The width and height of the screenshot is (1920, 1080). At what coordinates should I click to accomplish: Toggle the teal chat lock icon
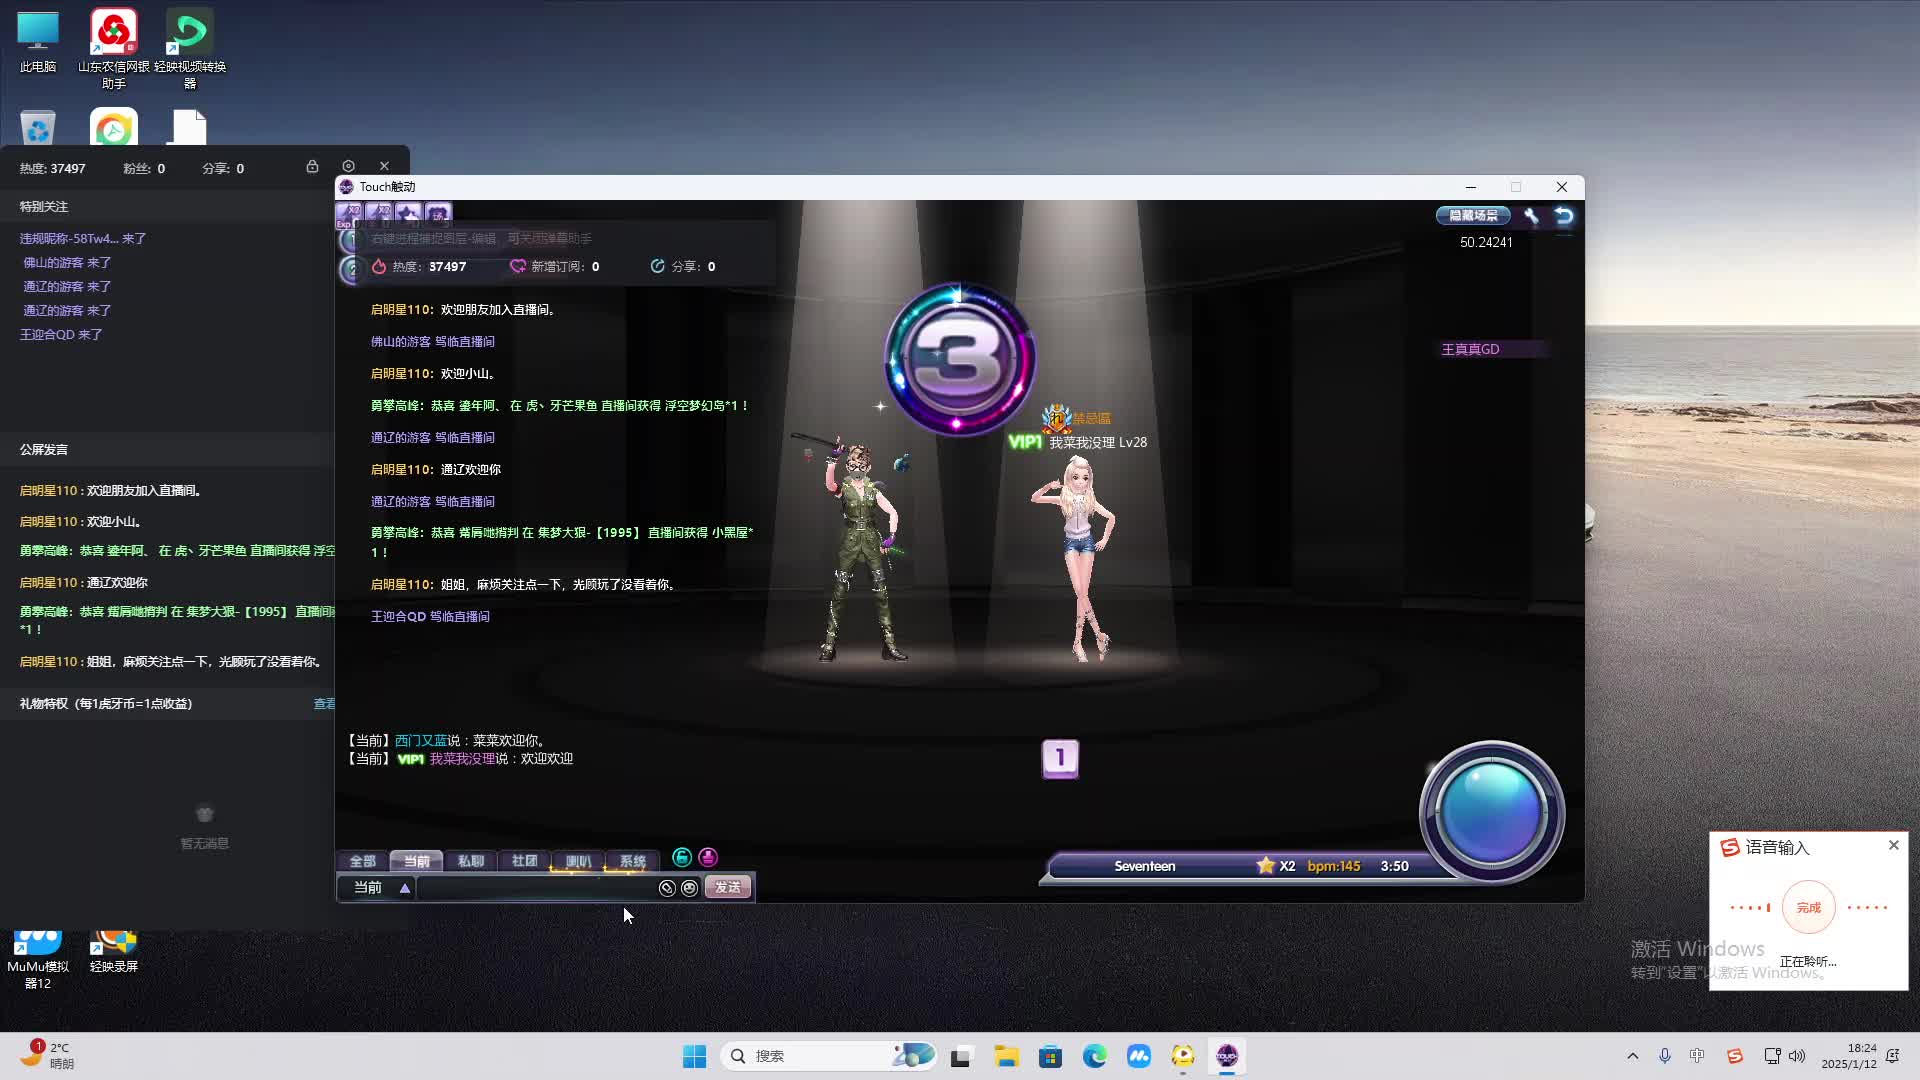point(682,858)
